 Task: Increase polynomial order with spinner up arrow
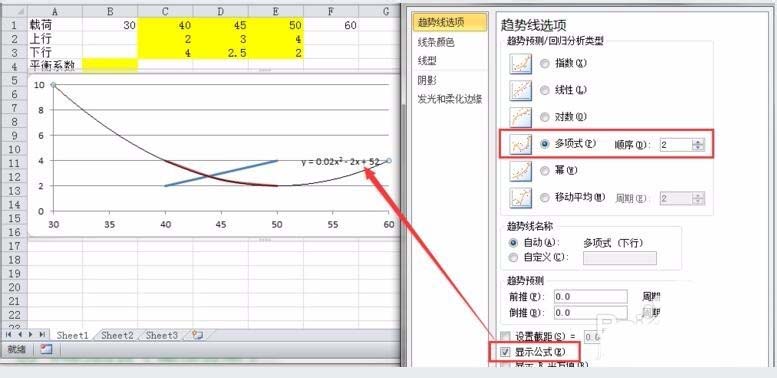coord(699,141)
